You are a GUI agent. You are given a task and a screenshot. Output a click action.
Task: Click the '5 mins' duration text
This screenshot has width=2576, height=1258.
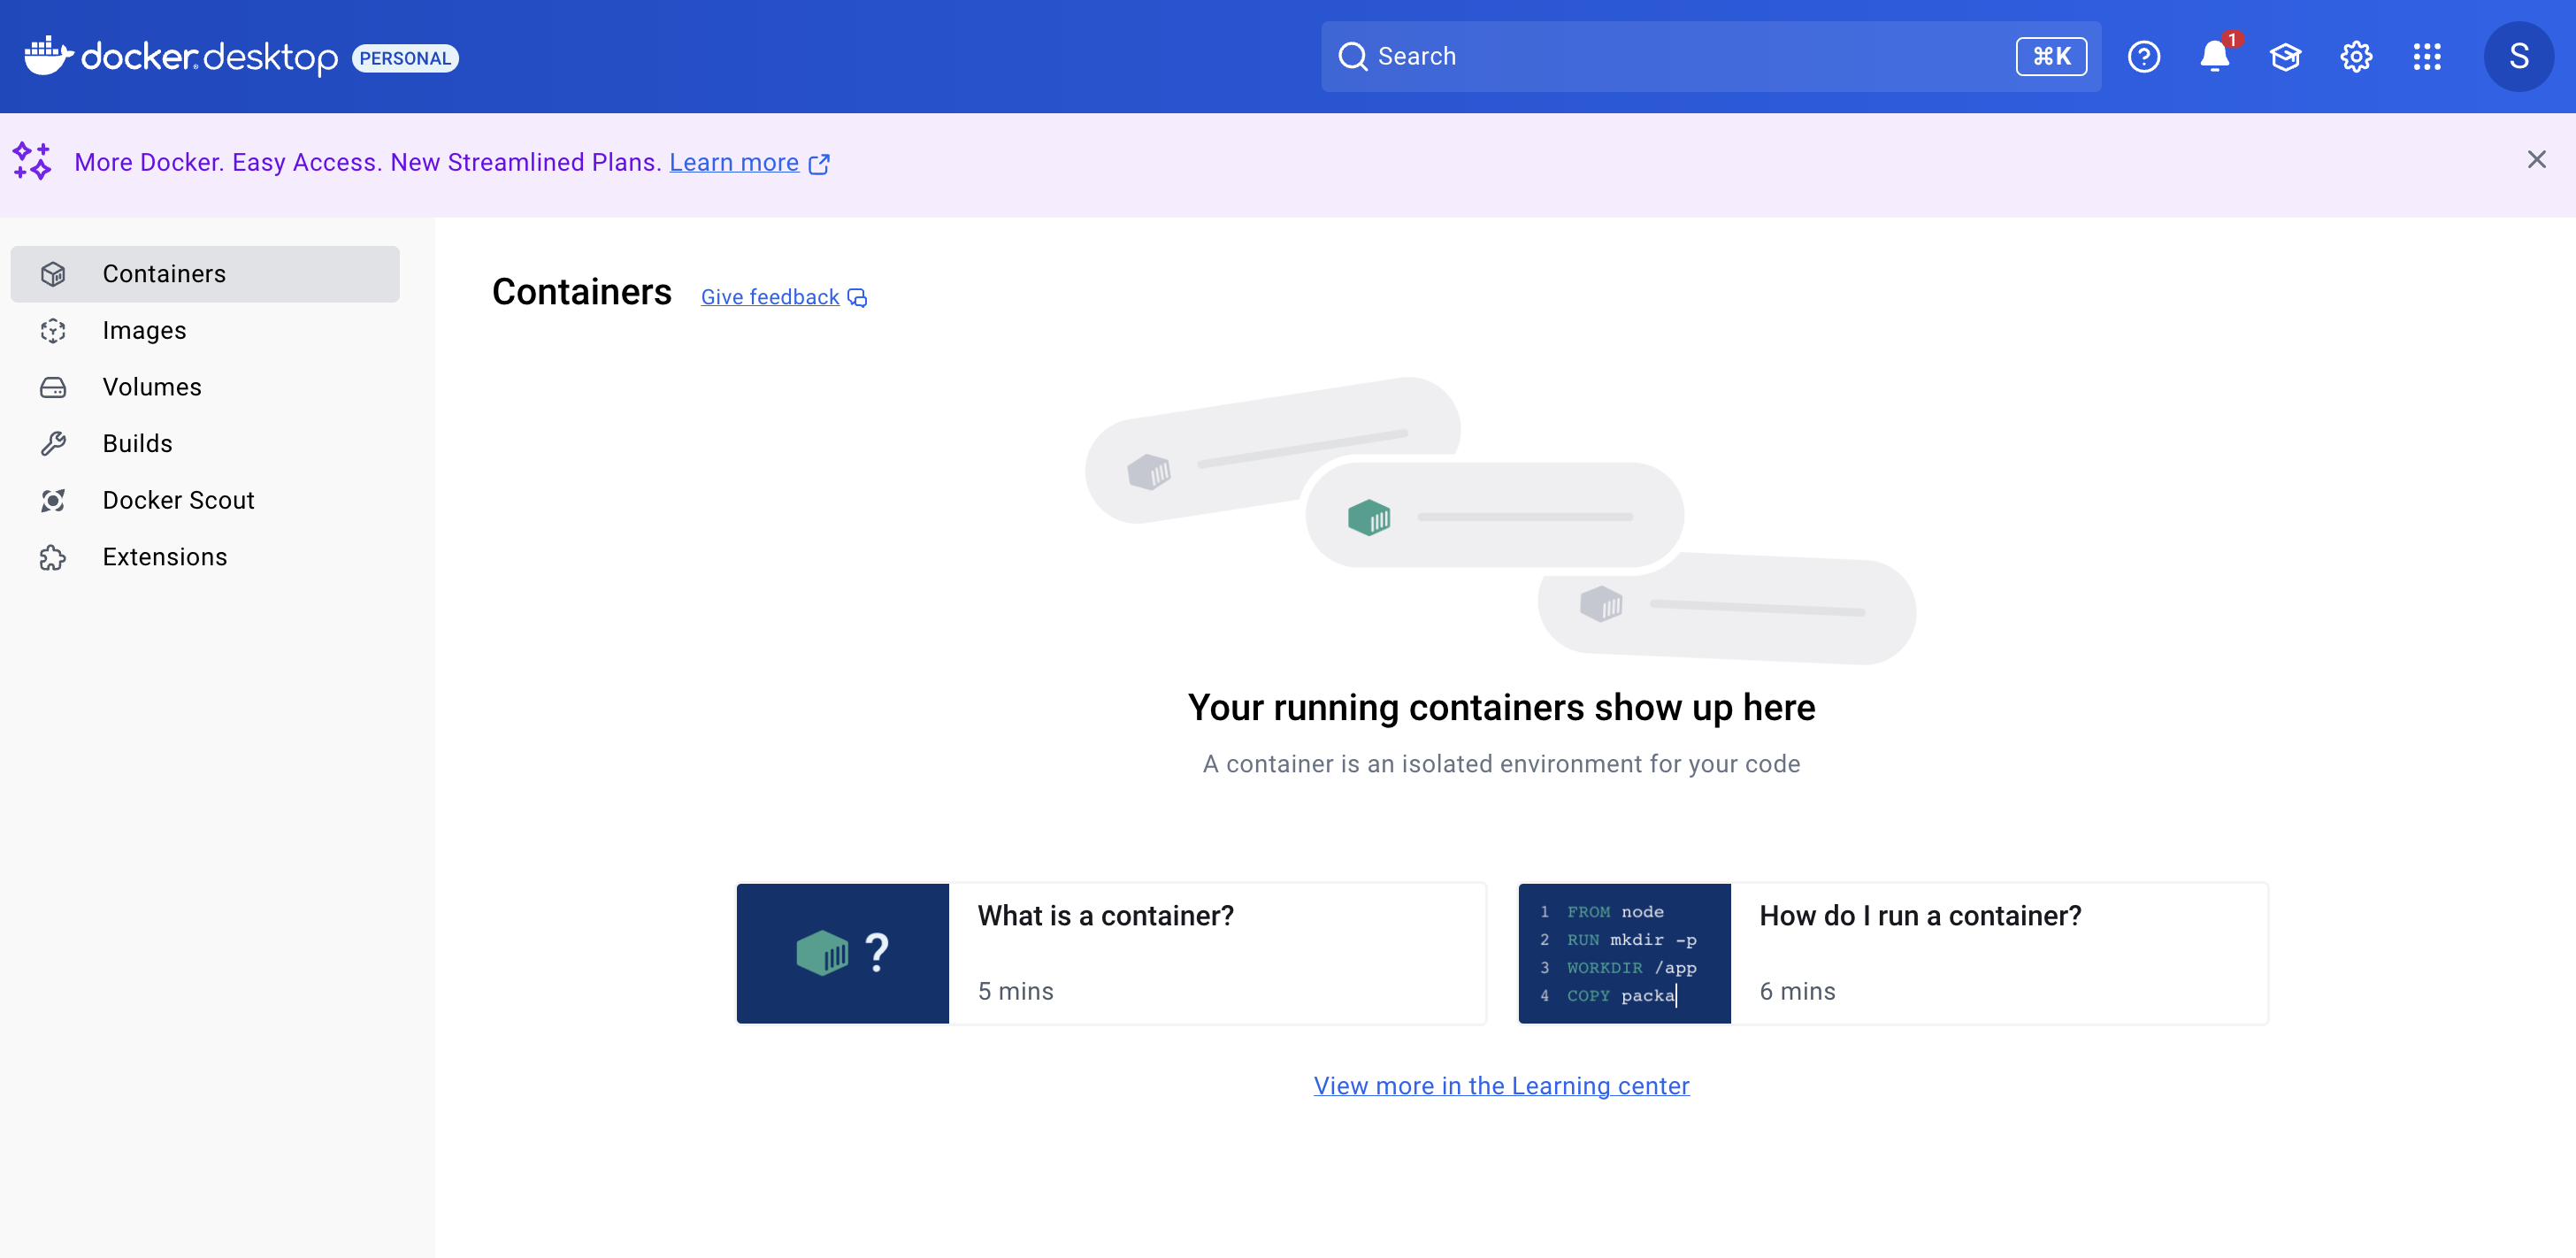point(1015,991)
